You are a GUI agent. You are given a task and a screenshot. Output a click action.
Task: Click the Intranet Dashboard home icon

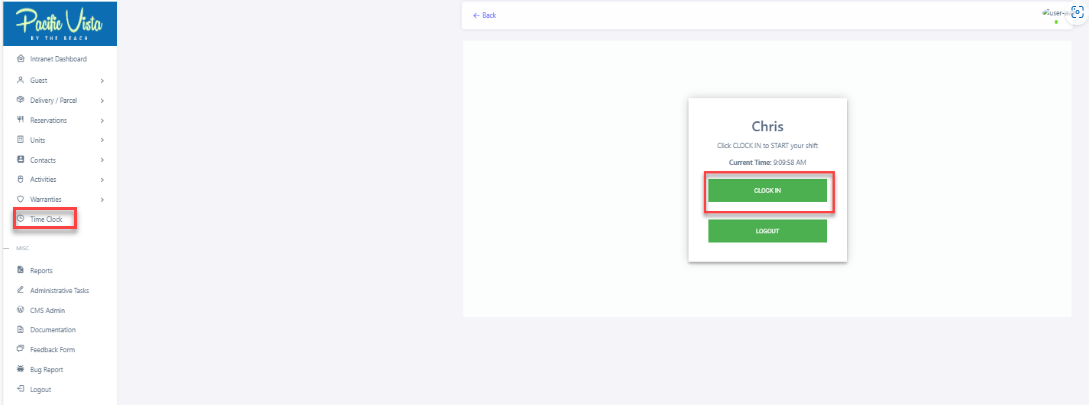click(21, 60)
